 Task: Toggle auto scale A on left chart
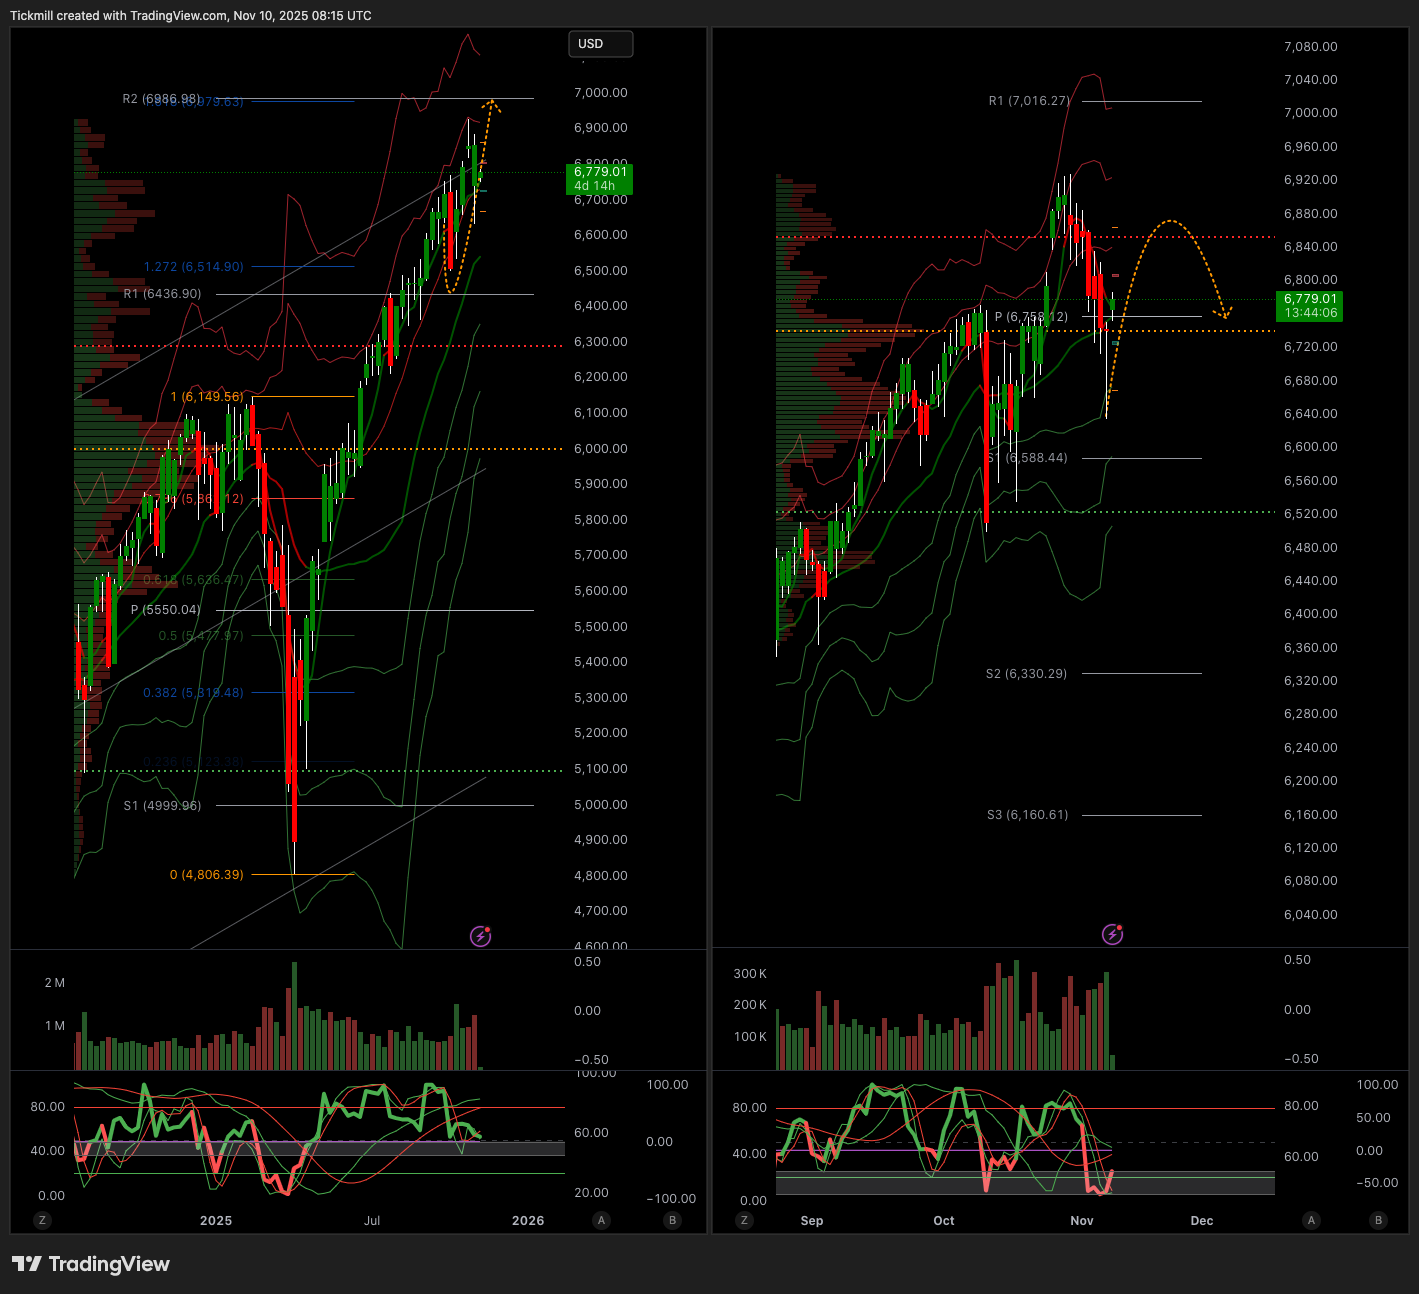click(601, 1220)
